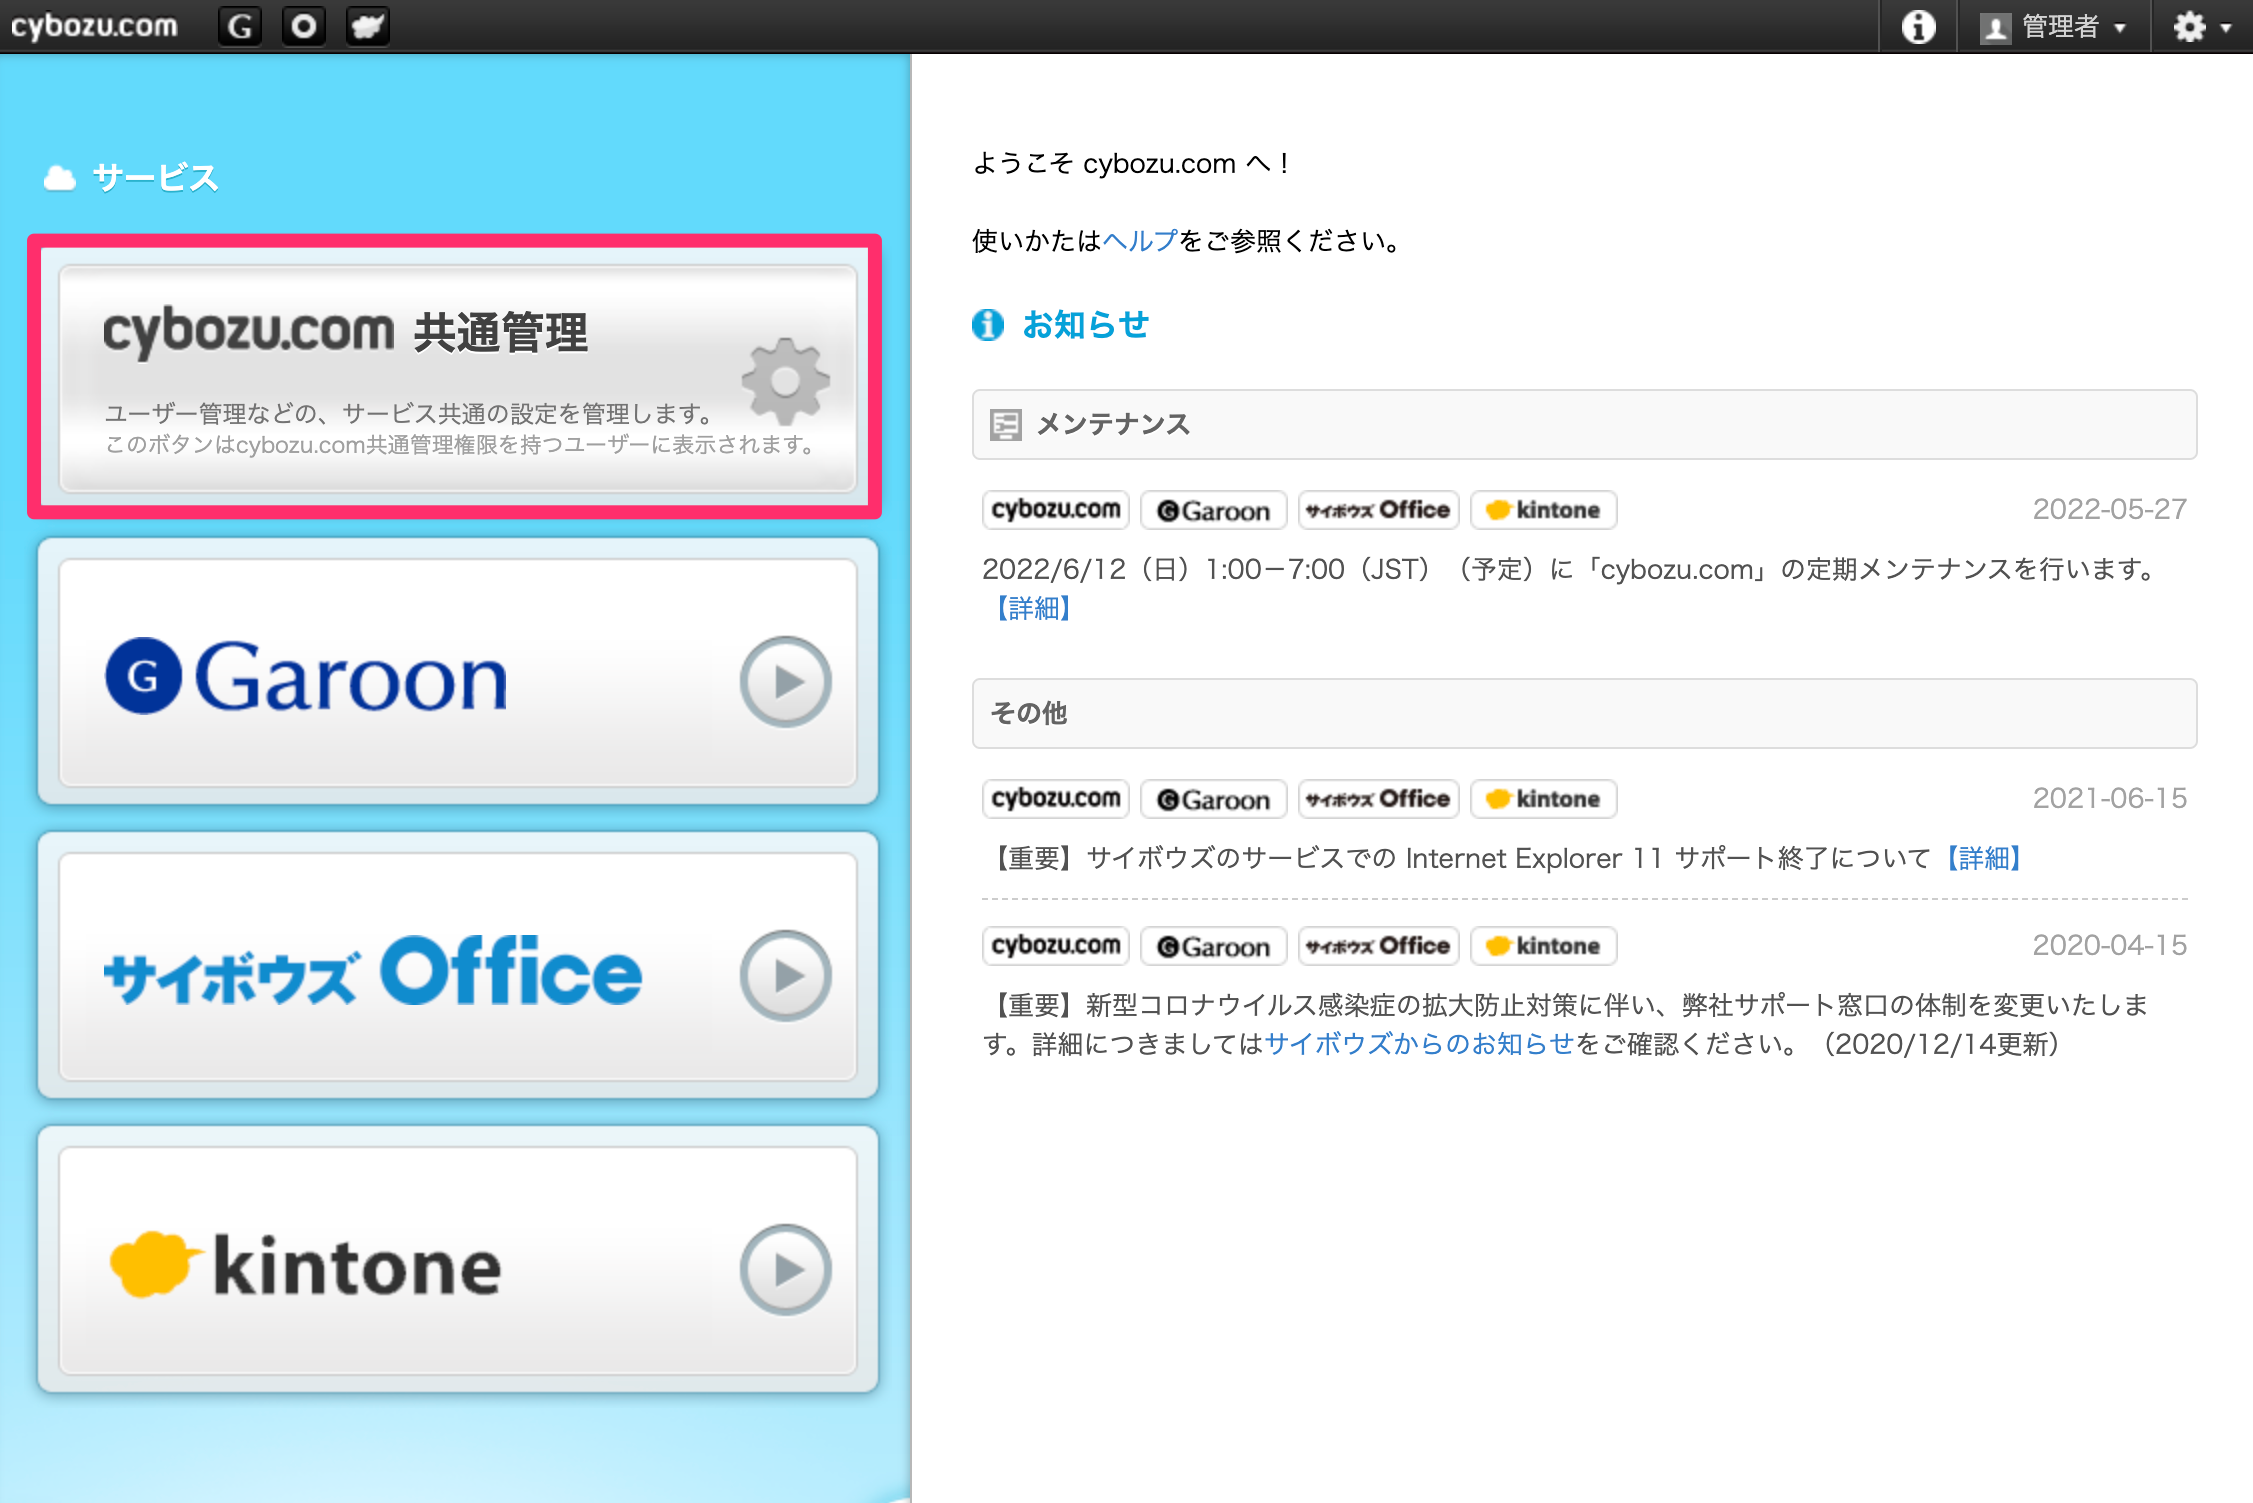Click the information icon in header
Viewport: 2253px width, 1503px height.
[1918, 26]
